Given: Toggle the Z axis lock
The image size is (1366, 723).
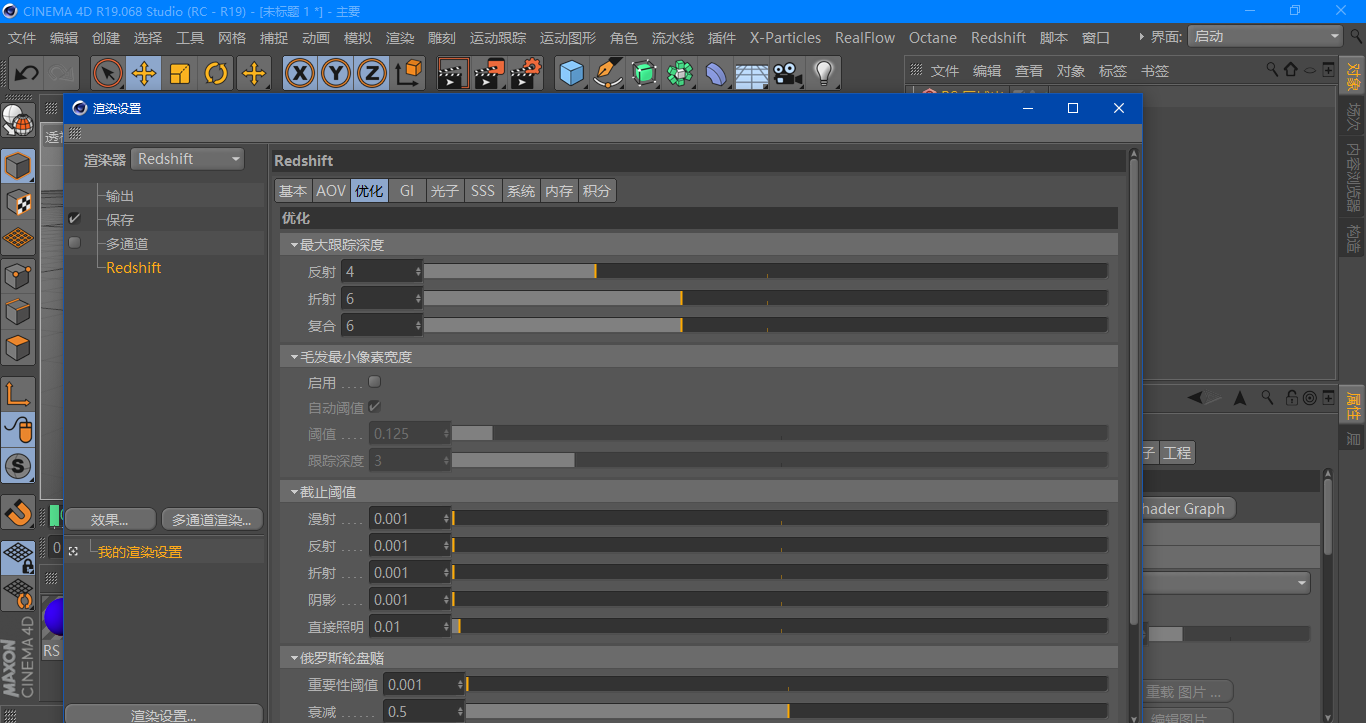Looking at the screenshot, I should pos(372,73).
